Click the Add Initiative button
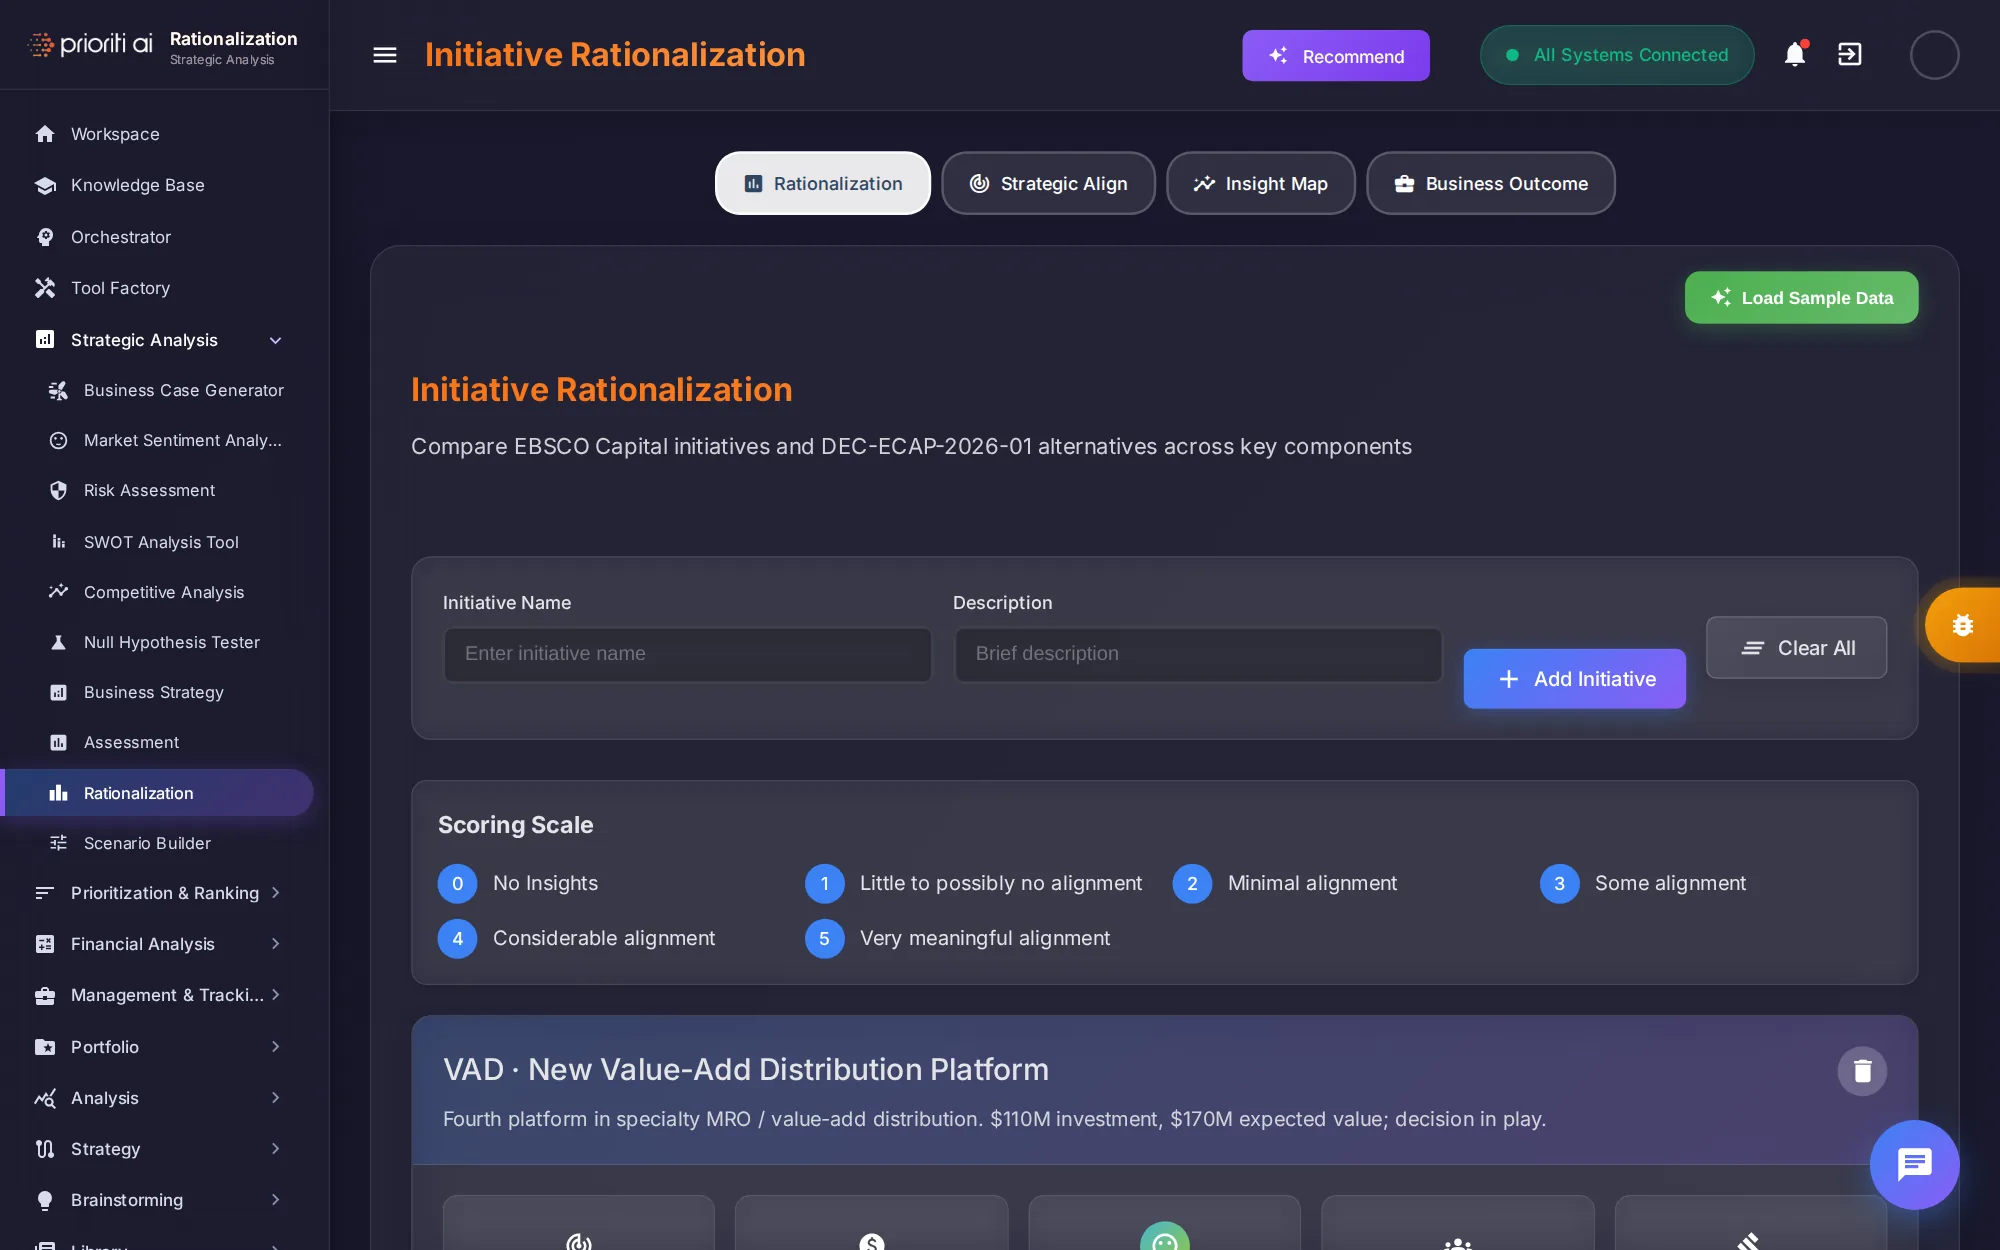The width and height of the screenshot is (2000, 1250). click(1575, 679)
